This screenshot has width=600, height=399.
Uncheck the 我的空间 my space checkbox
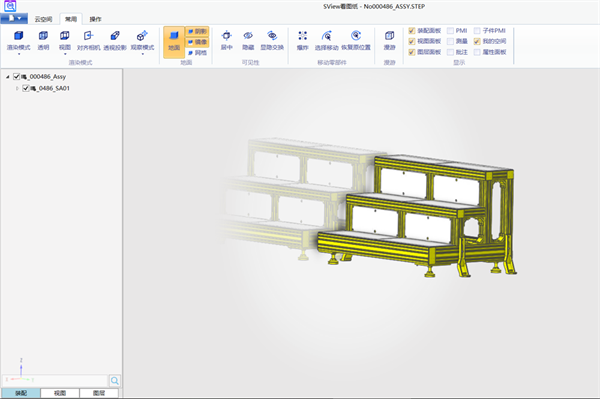(477, 41)
